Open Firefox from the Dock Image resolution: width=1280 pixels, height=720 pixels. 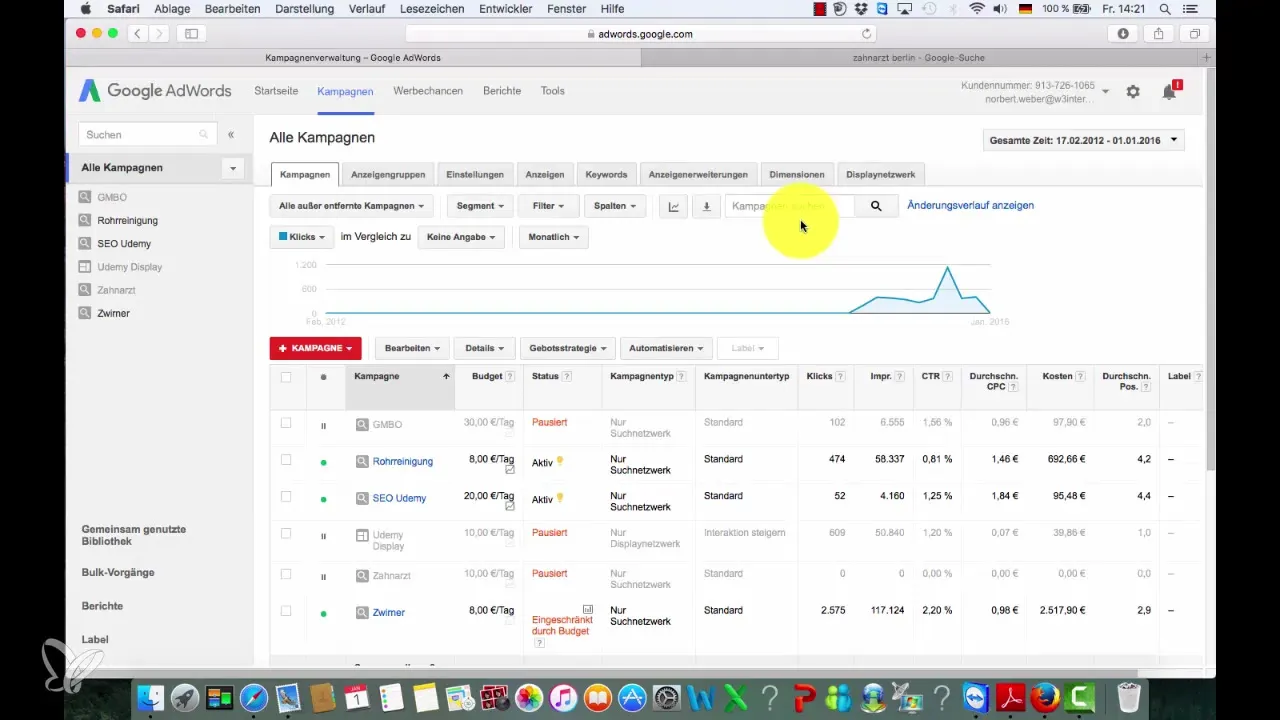click(x=1045, y=697)
